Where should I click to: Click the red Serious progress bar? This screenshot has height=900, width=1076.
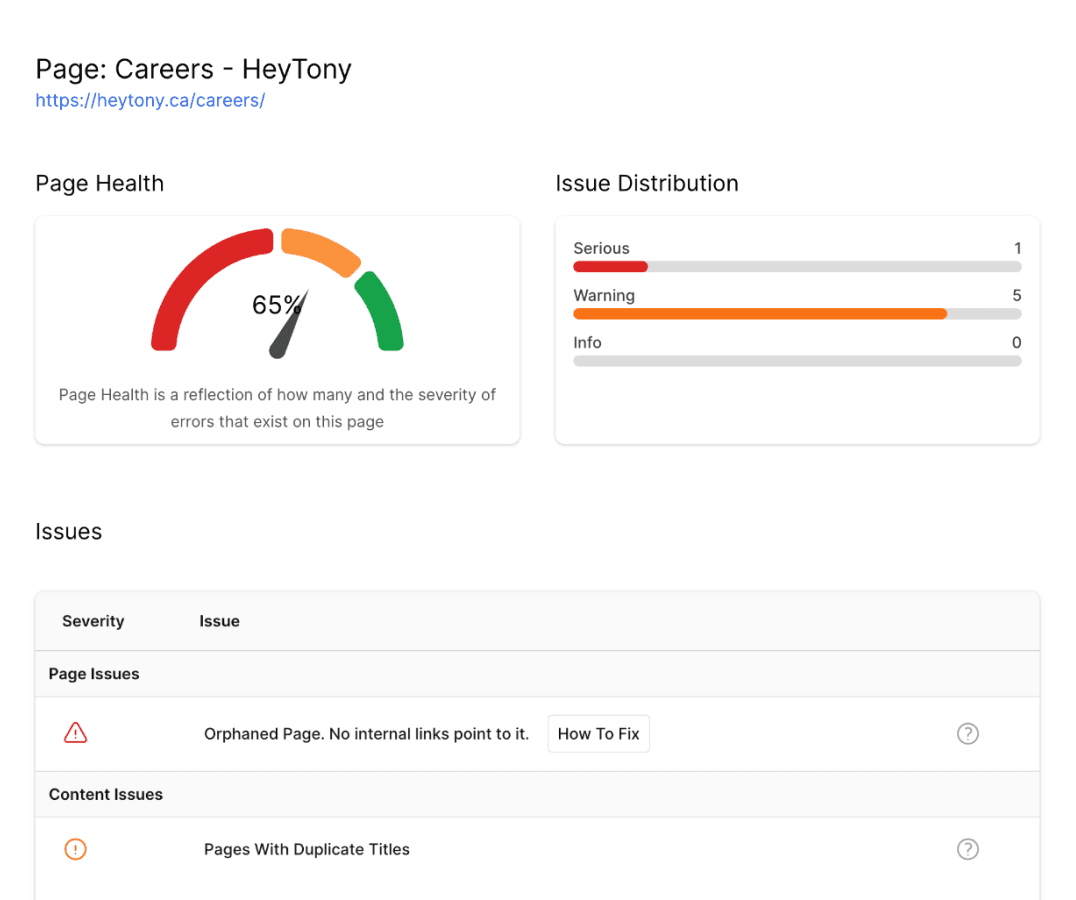(x=610, y=267)
